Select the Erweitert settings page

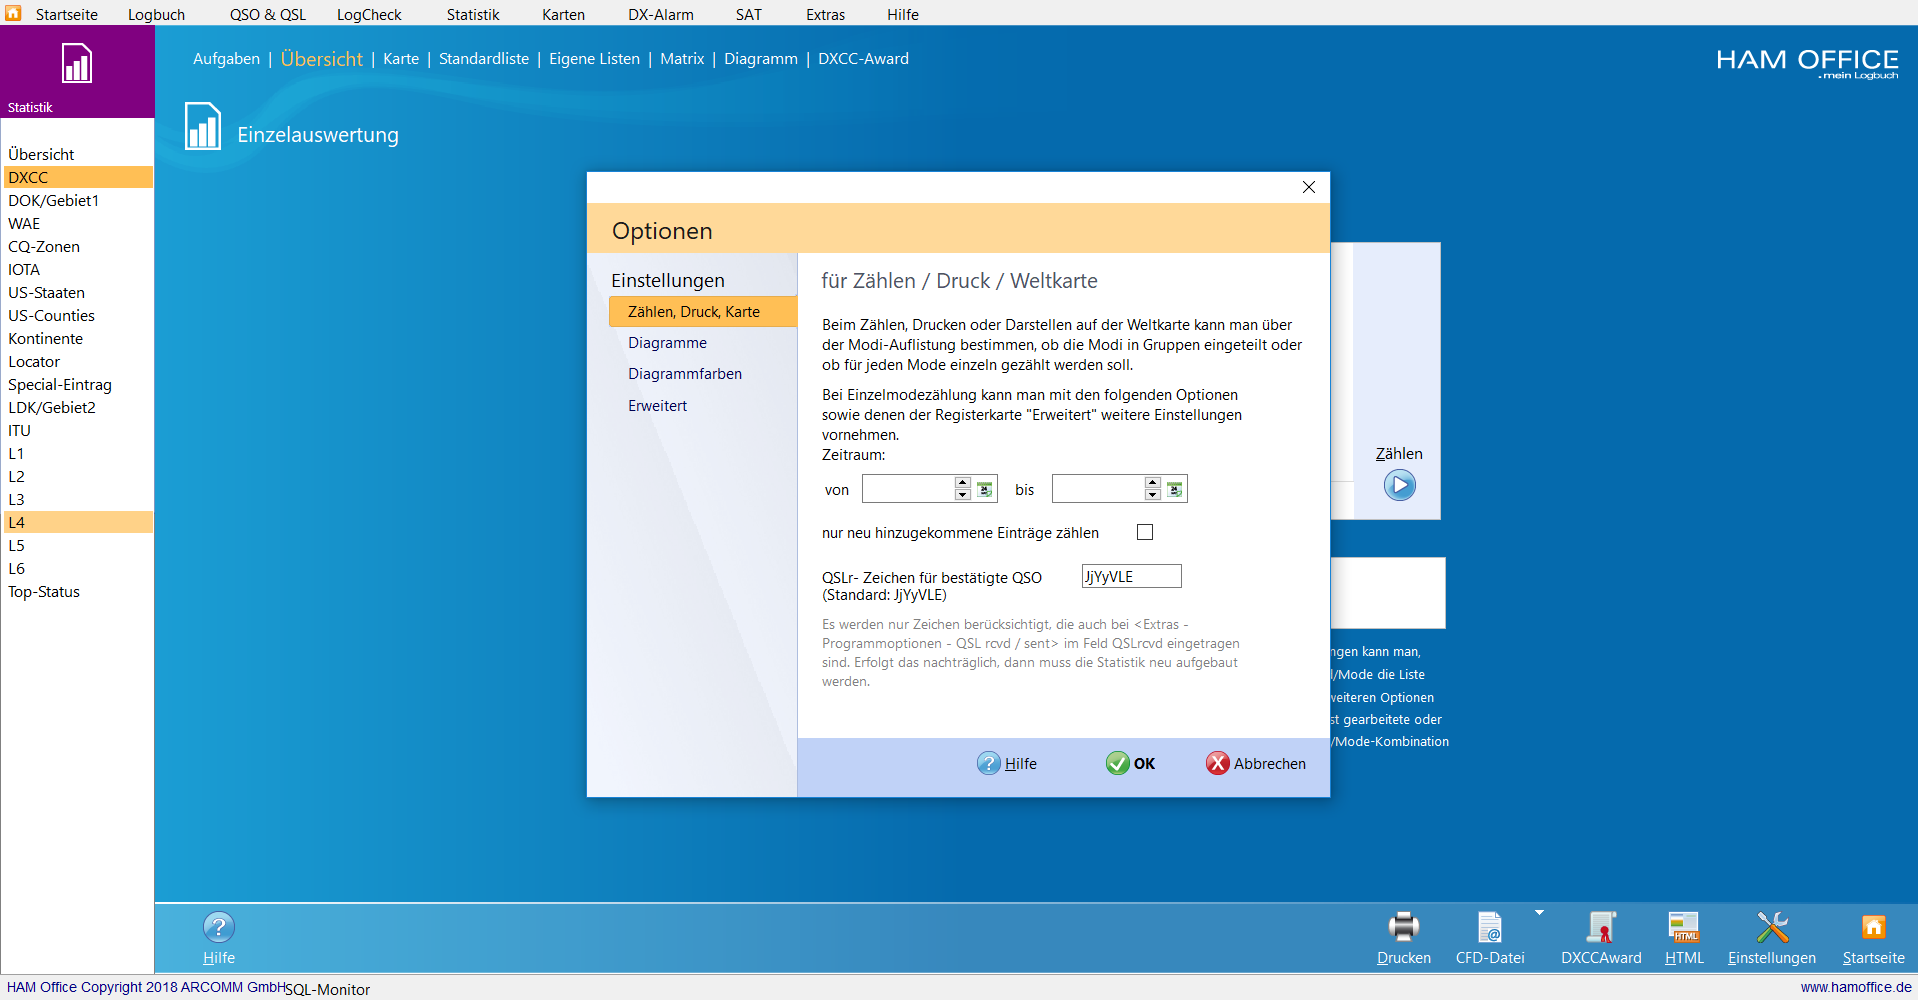[x=657, y=405]
